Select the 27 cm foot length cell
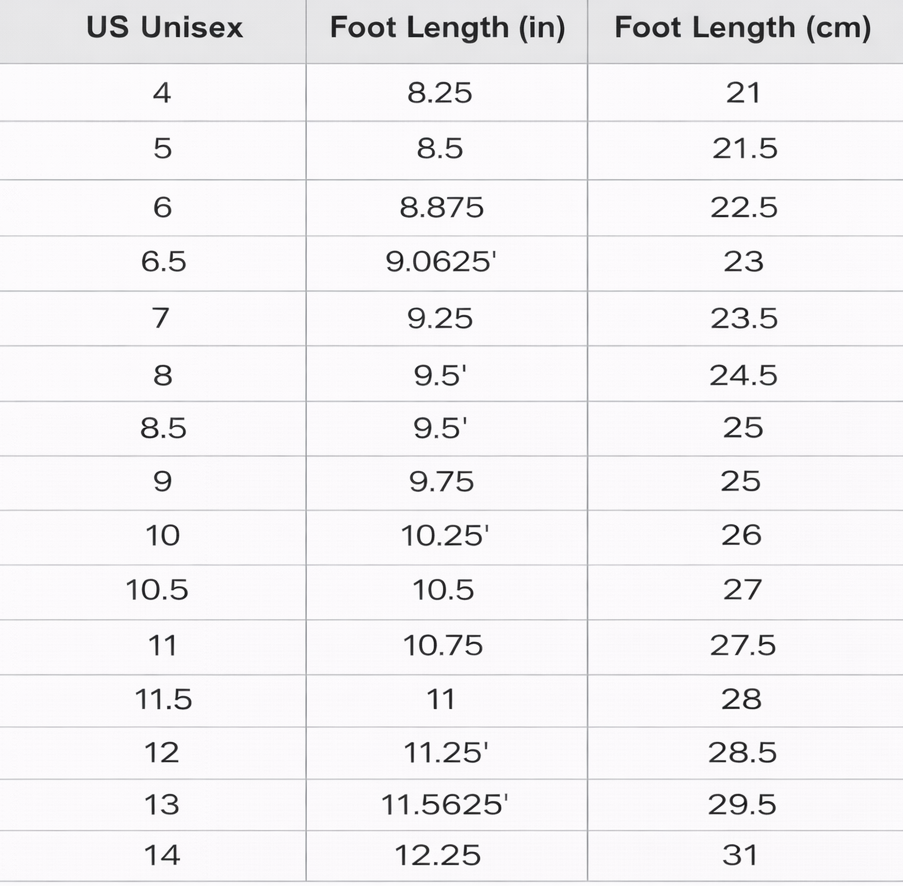This screenshot has height=886, width=903. [x=742, y=590]
